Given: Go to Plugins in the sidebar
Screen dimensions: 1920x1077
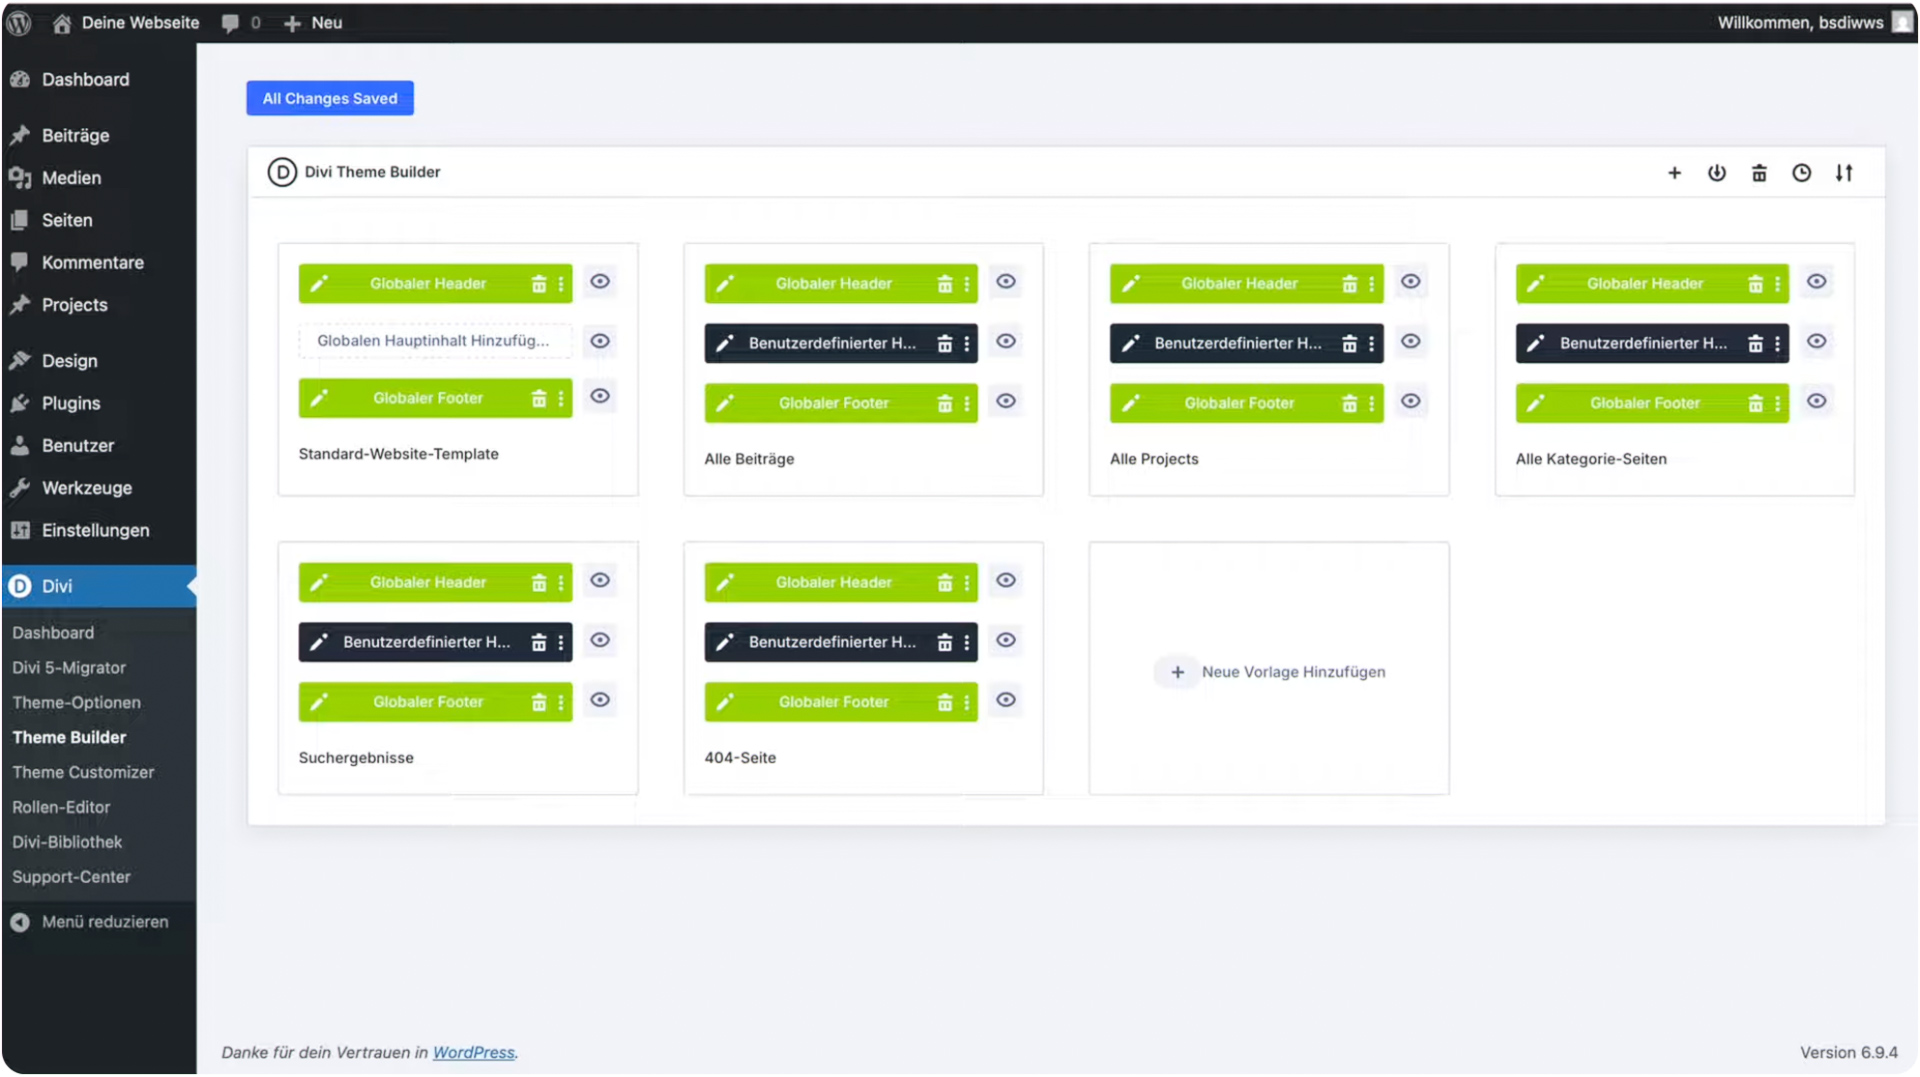Looking at the screenshot, I should click(x=70, y=403).
